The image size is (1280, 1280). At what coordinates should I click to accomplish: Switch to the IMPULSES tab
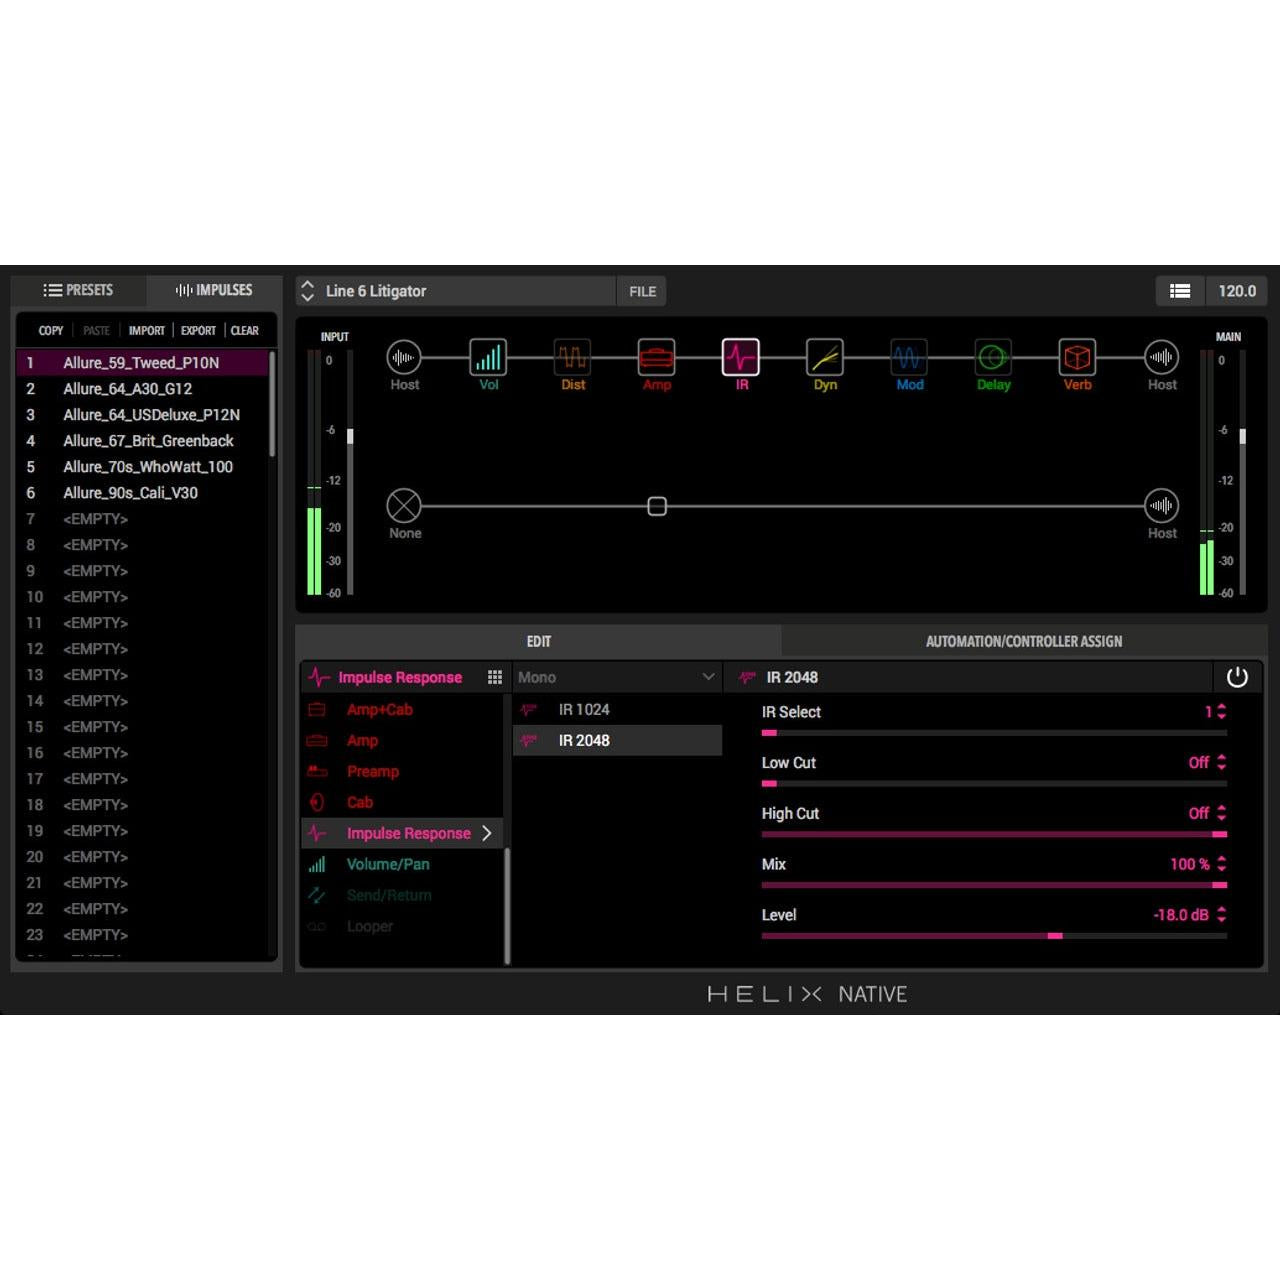214,290
